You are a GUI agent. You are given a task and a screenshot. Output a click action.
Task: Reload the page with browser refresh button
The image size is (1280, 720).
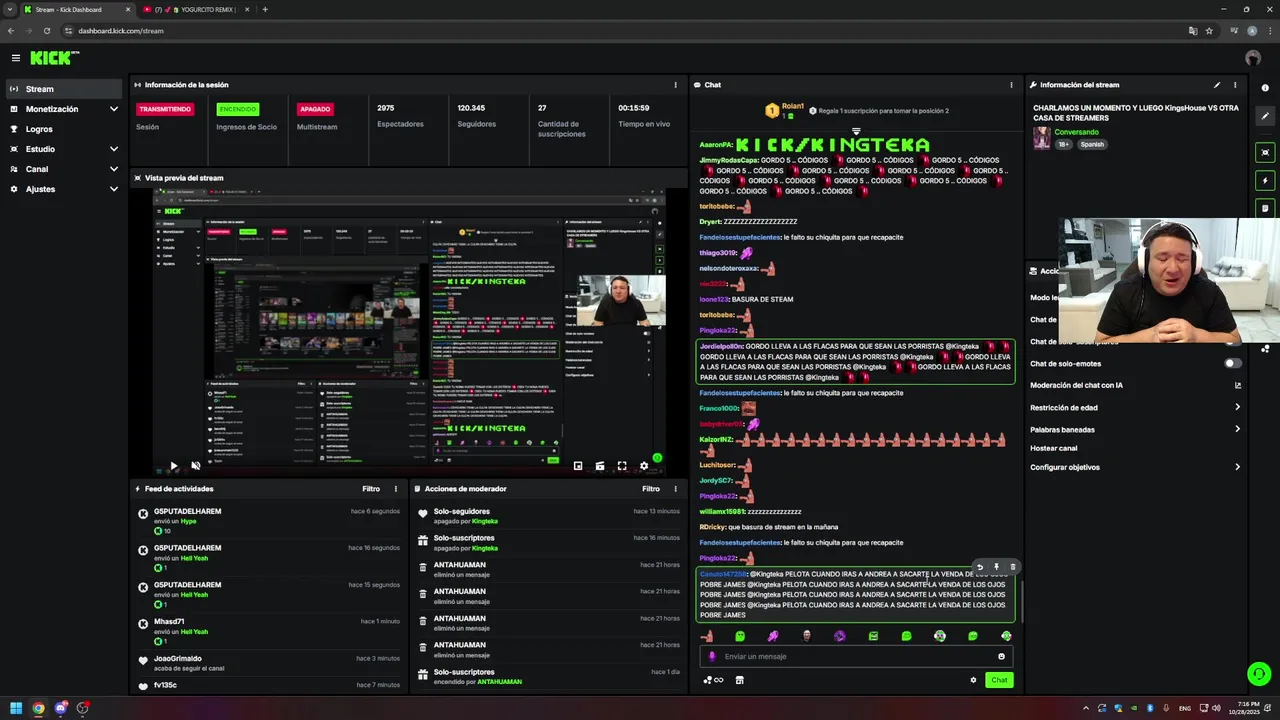click(46, 31)
